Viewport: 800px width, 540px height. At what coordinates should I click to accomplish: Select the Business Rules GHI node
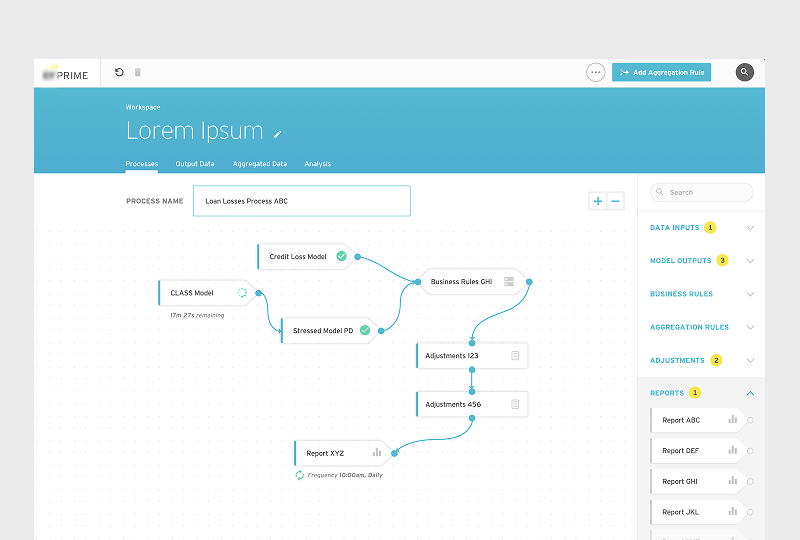click(x=473, y=282)
